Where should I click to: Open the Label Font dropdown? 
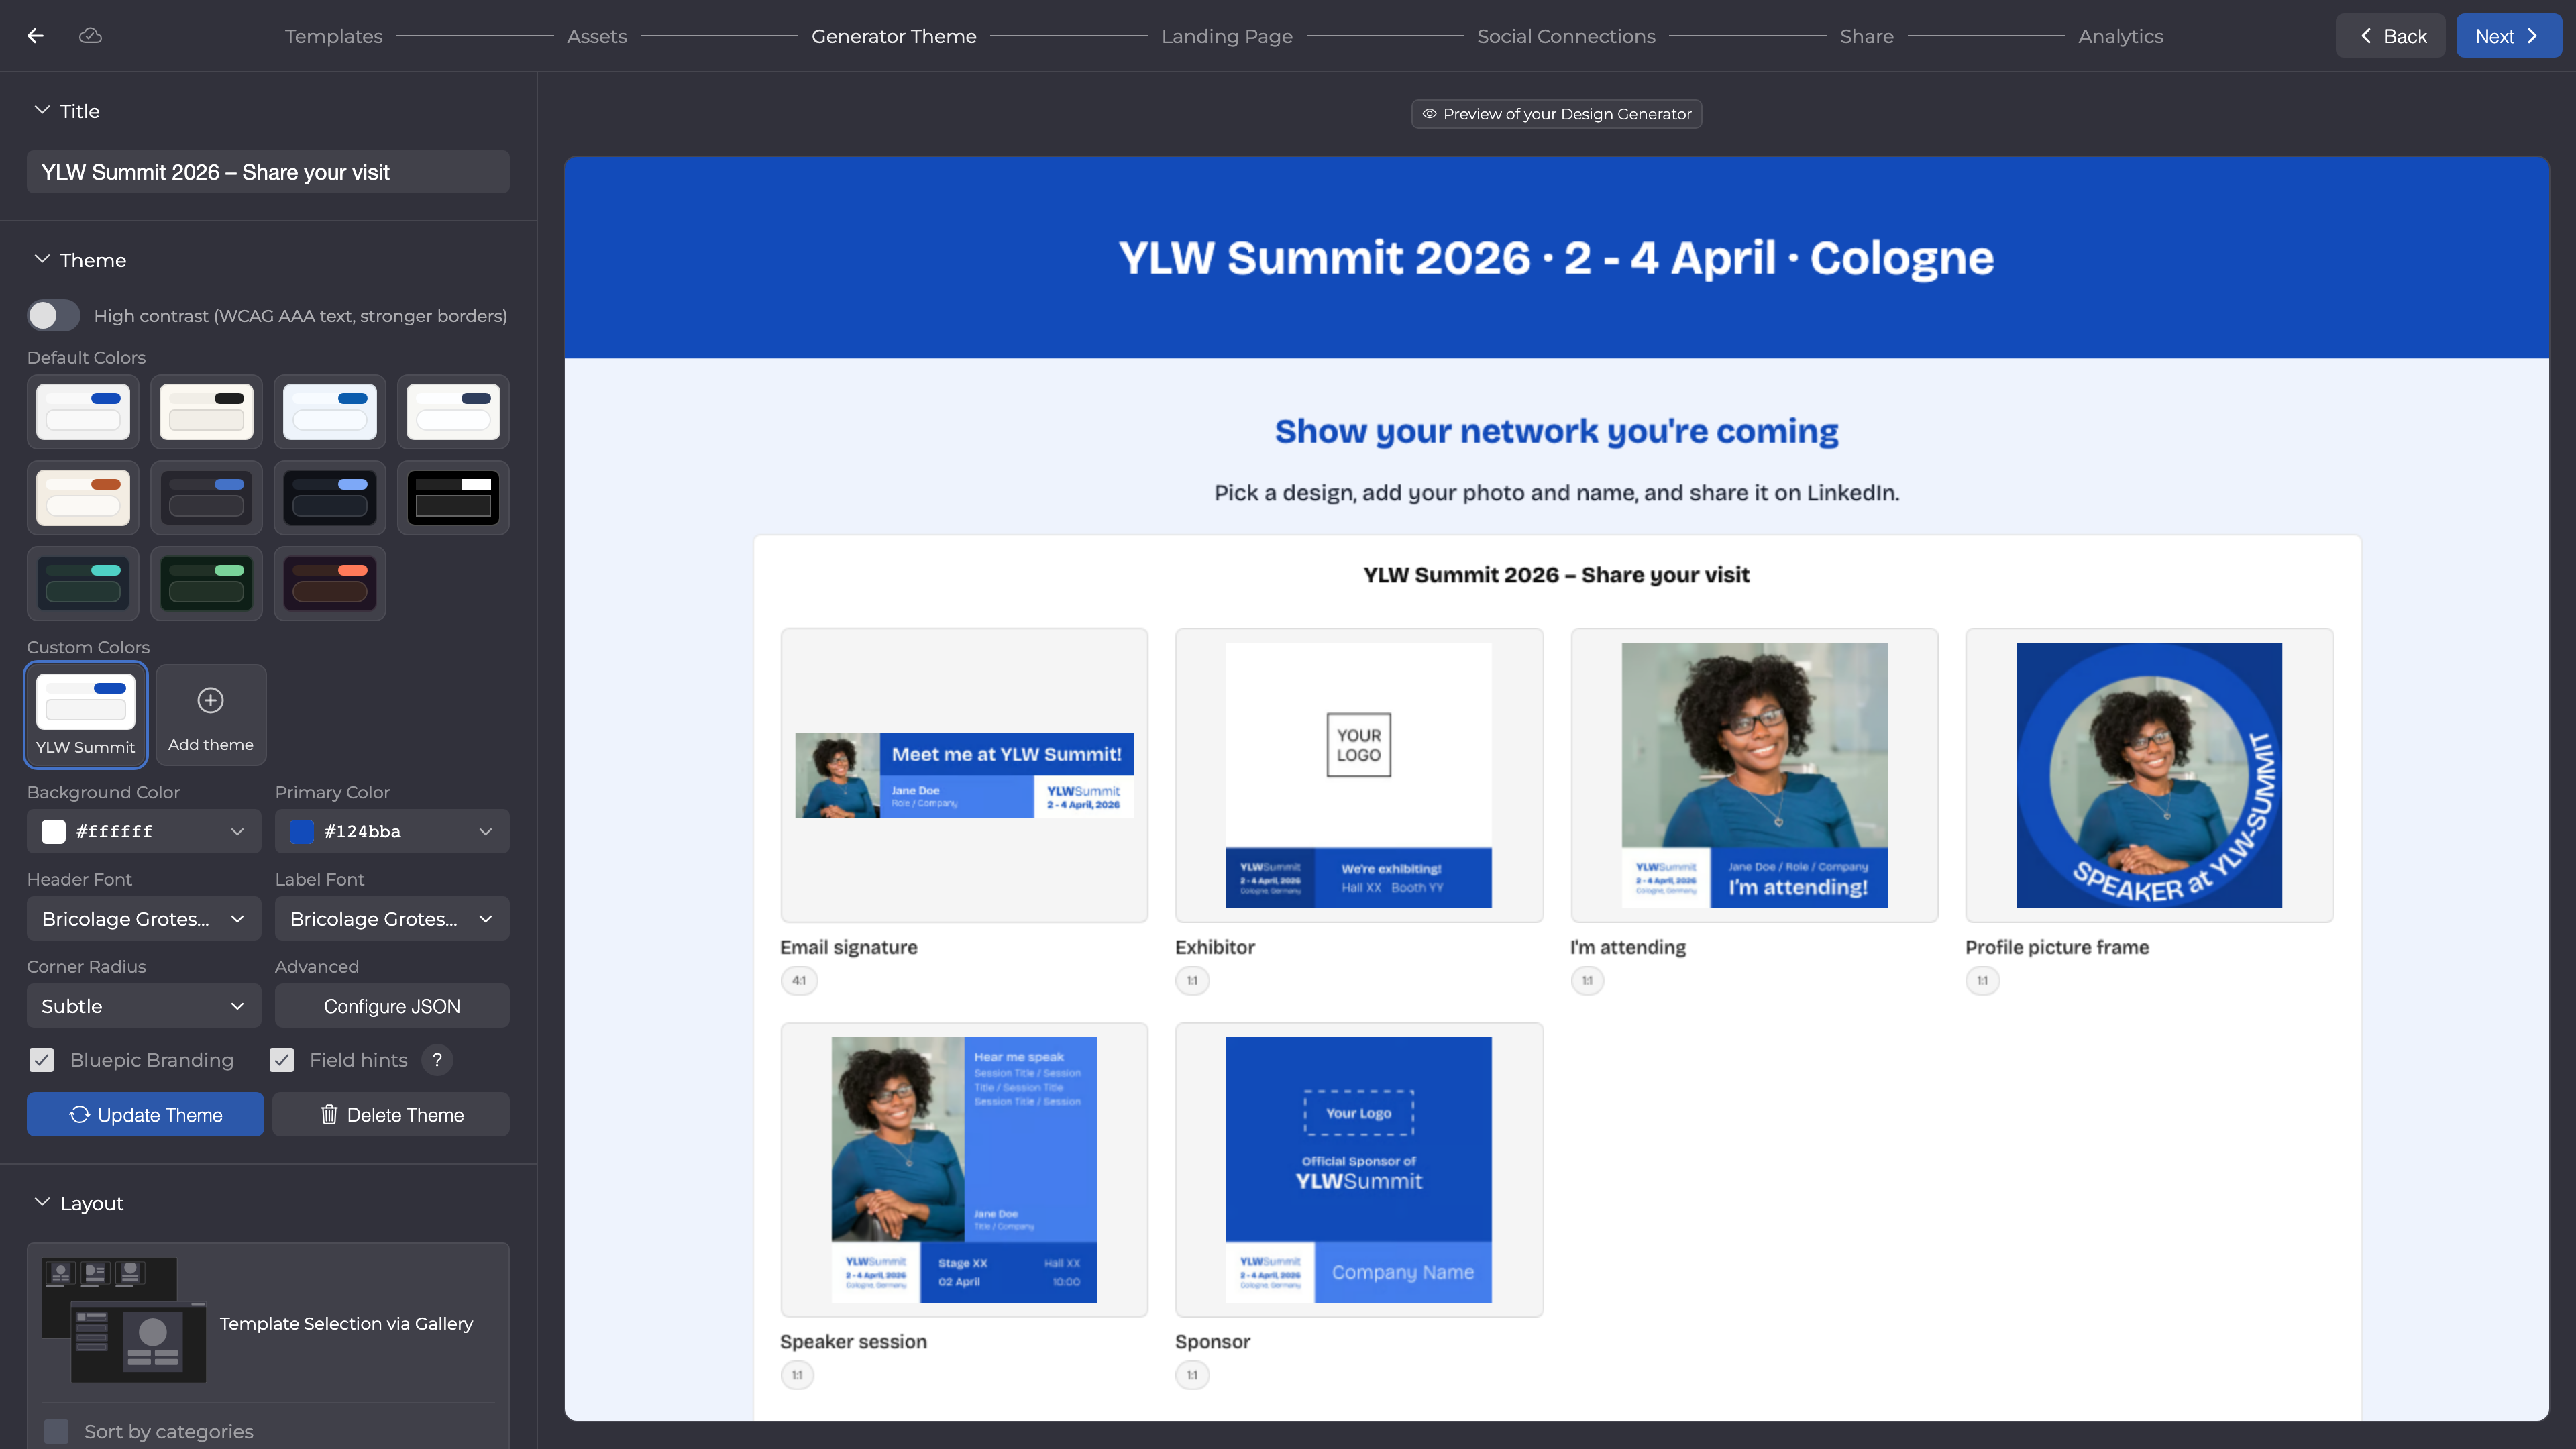tap(392, 919)
